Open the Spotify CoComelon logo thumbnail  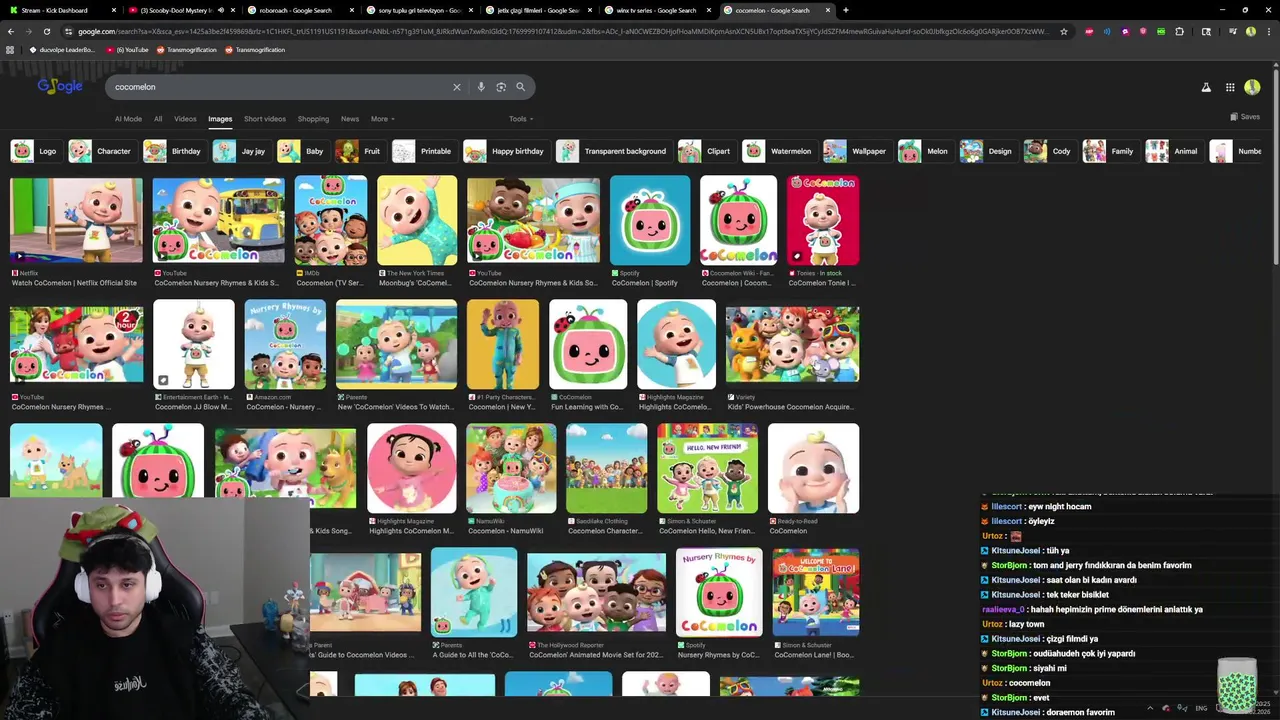point(650,220)
